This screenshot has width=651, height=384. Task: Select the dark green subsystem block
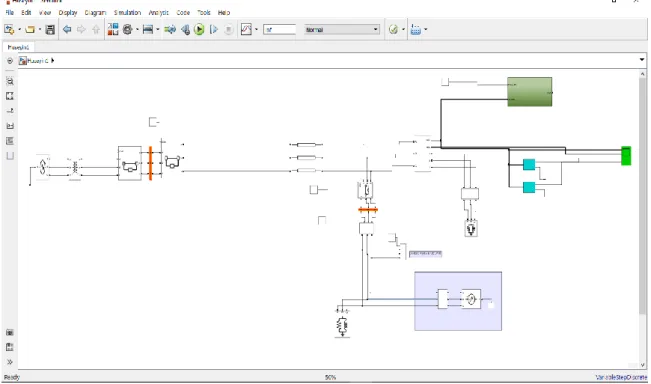click(x=530, y=92)
